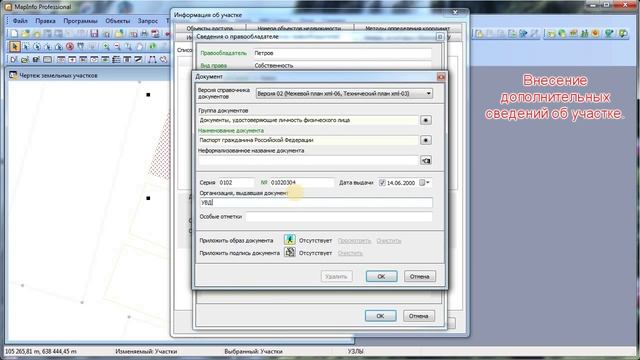
Task: Click Паспорт гражданина Российской Федерации field text
Action: coord(256,140)
